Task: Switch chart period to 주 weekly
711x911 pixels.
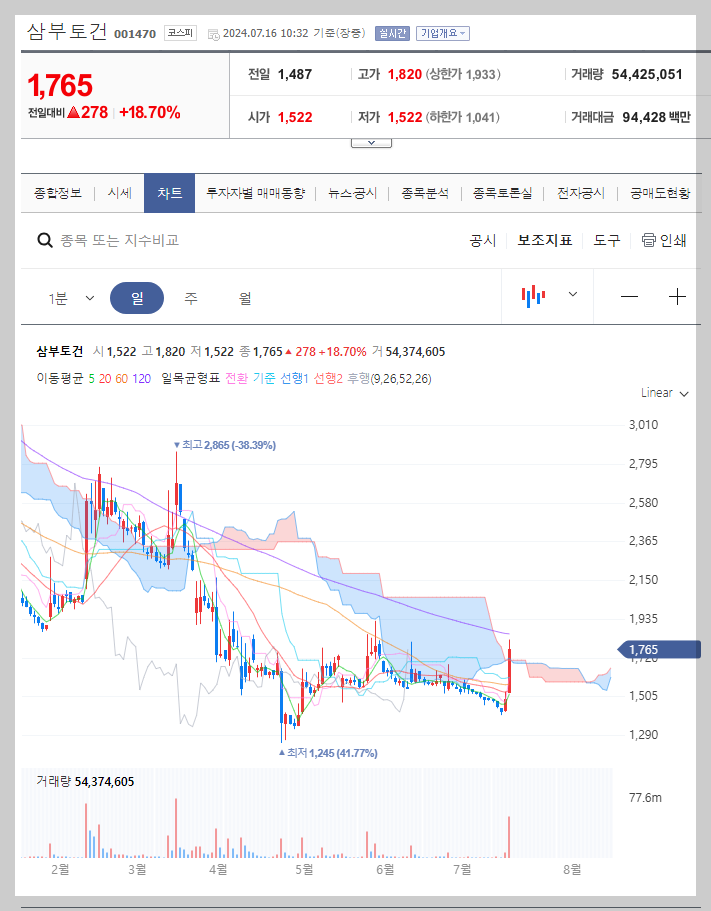Action: point(190,297)
